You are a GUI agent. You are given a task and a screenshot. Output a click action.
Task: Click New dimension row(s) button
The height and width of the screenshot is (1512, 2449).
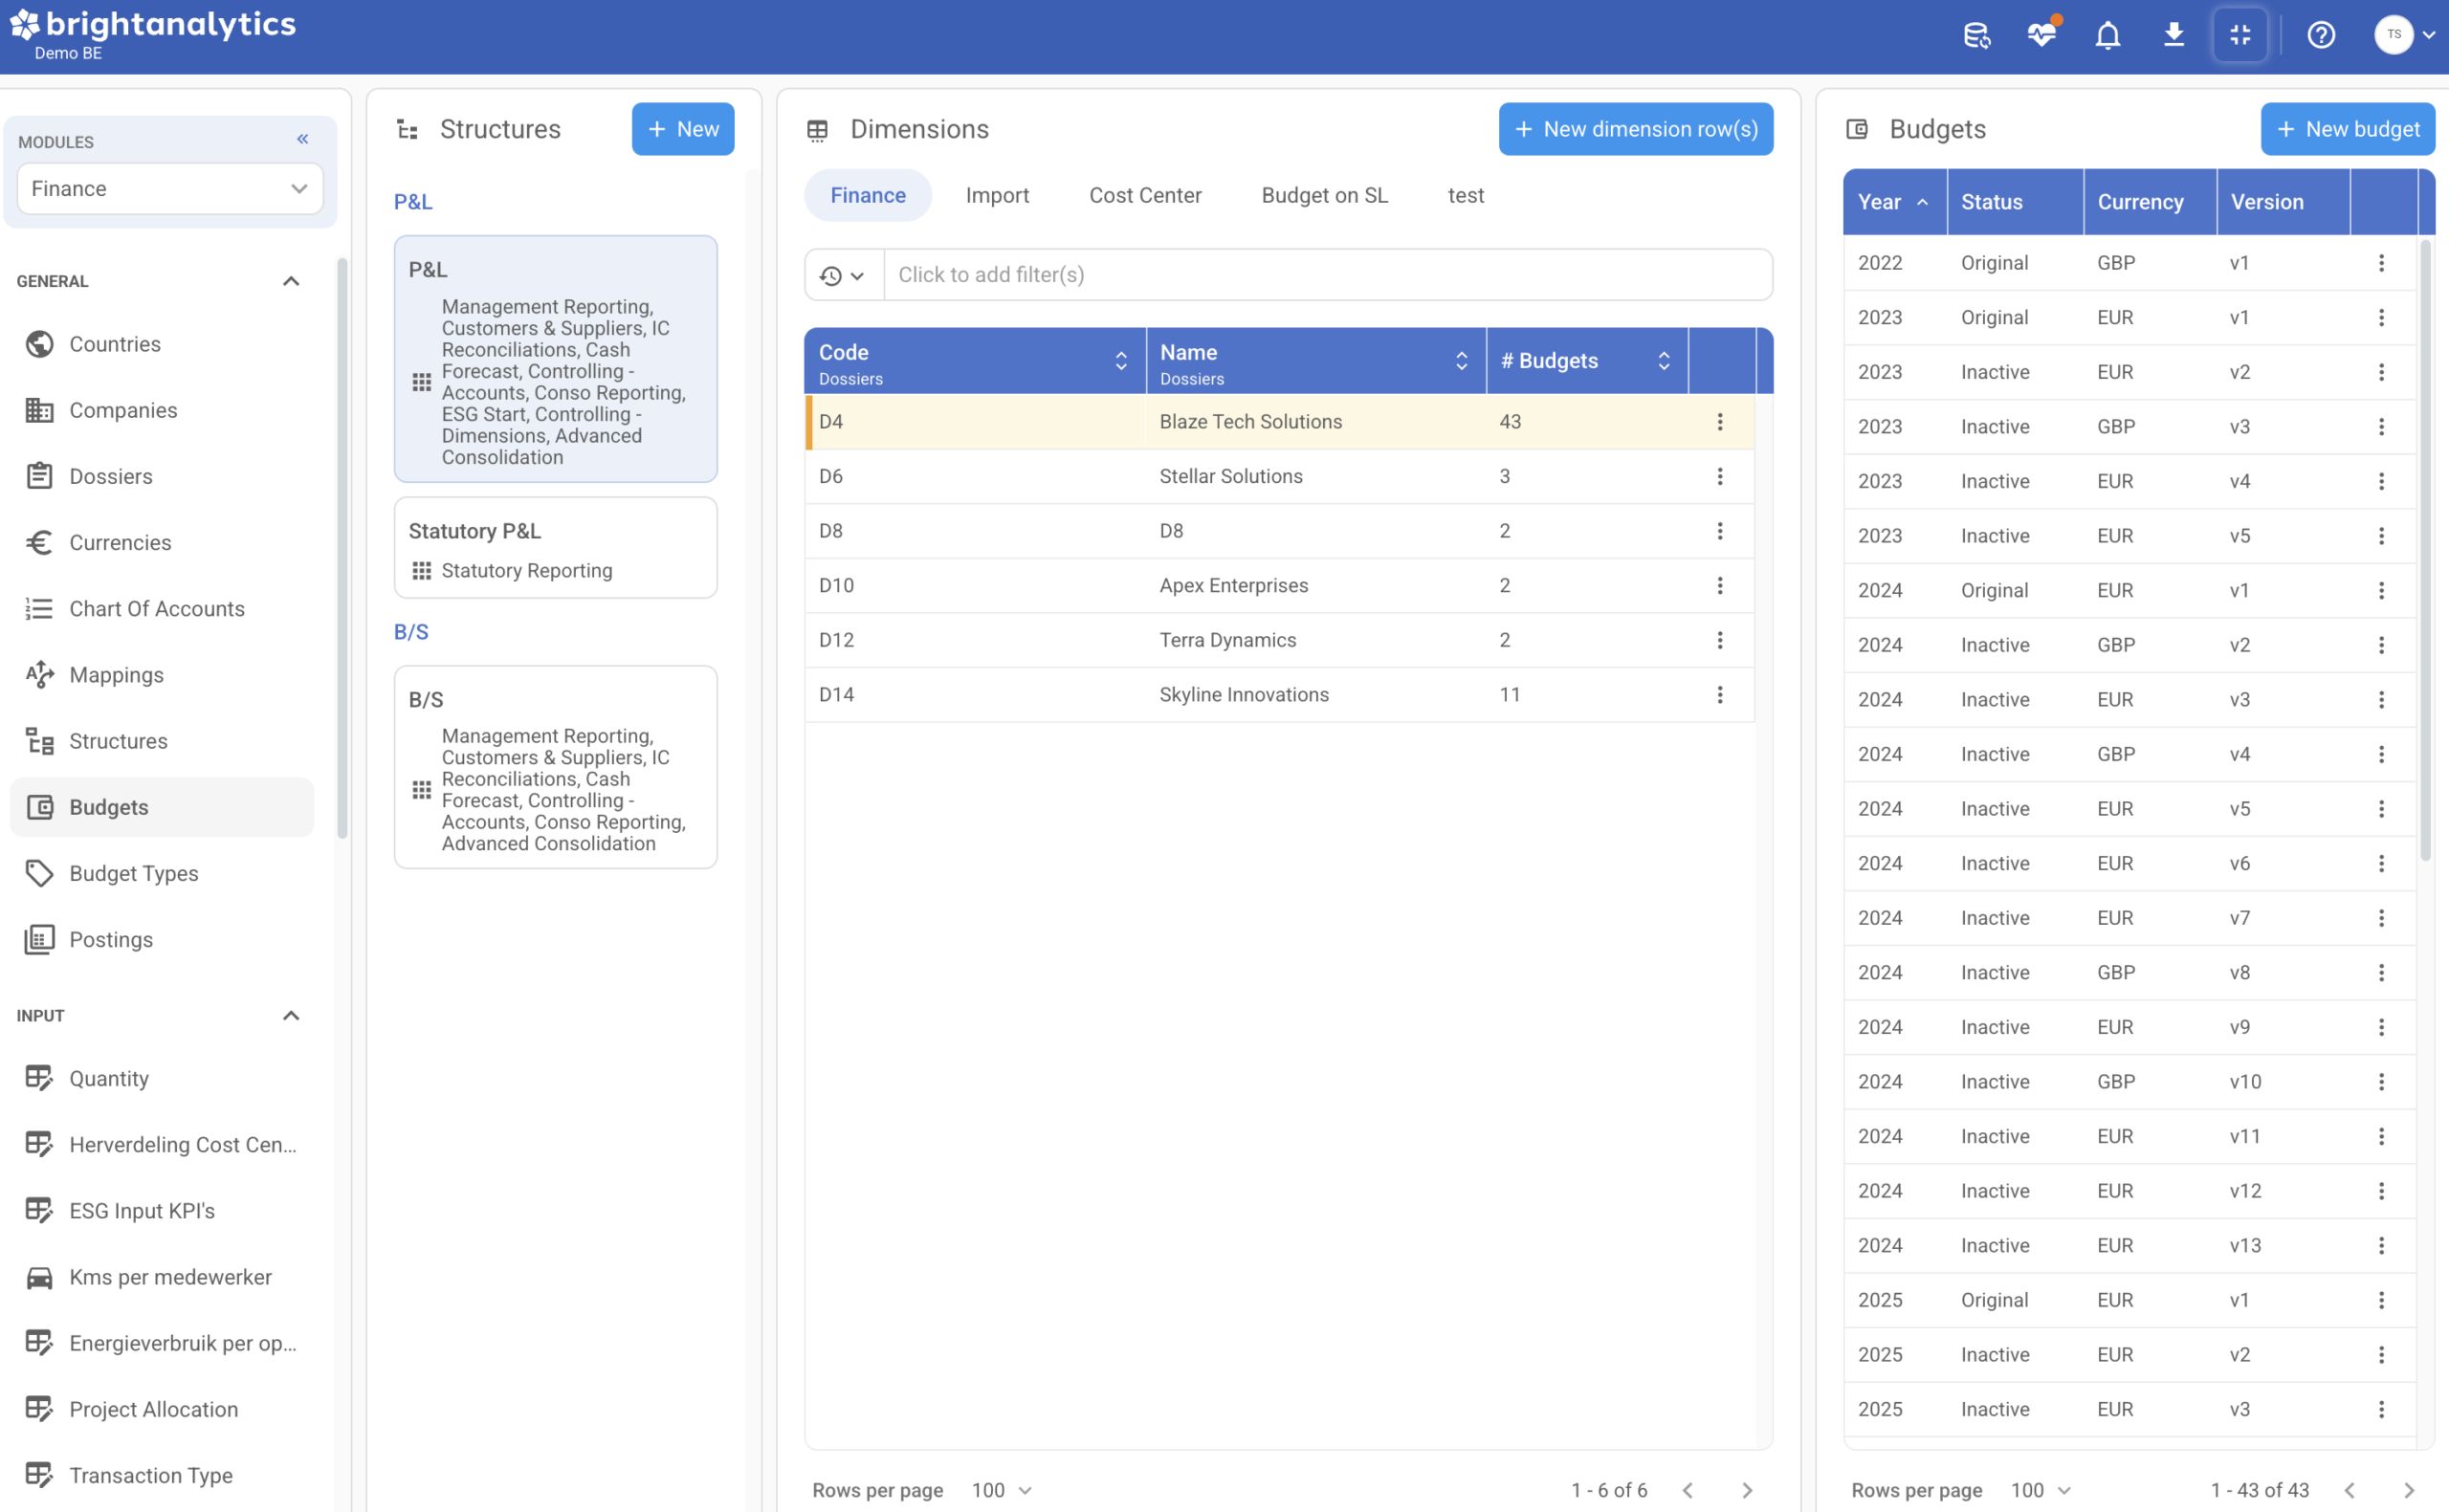[x=1636, y=129]
